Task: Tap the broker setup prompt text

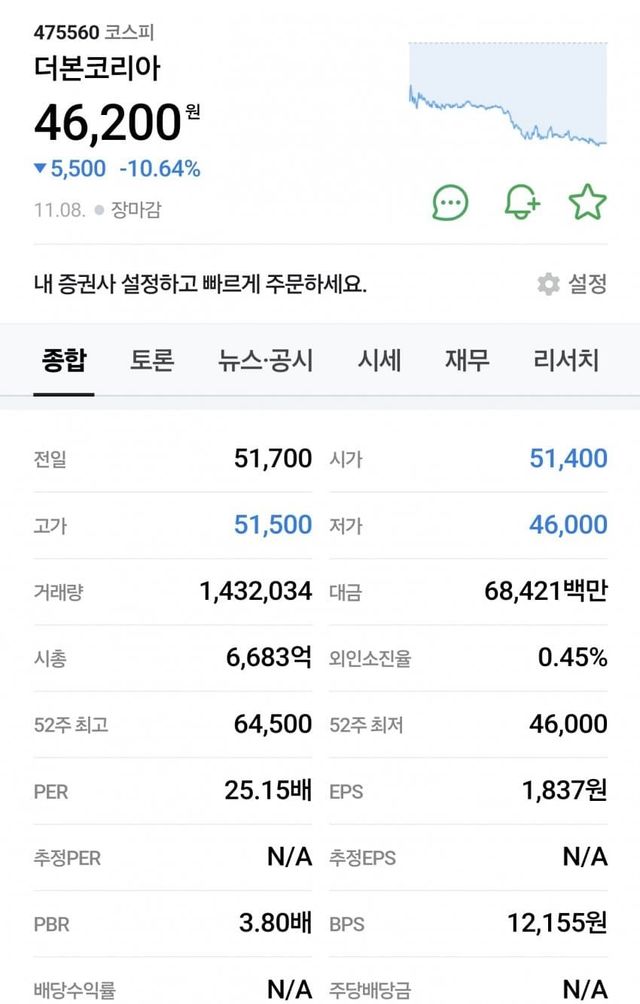Action: coord(200,284)
